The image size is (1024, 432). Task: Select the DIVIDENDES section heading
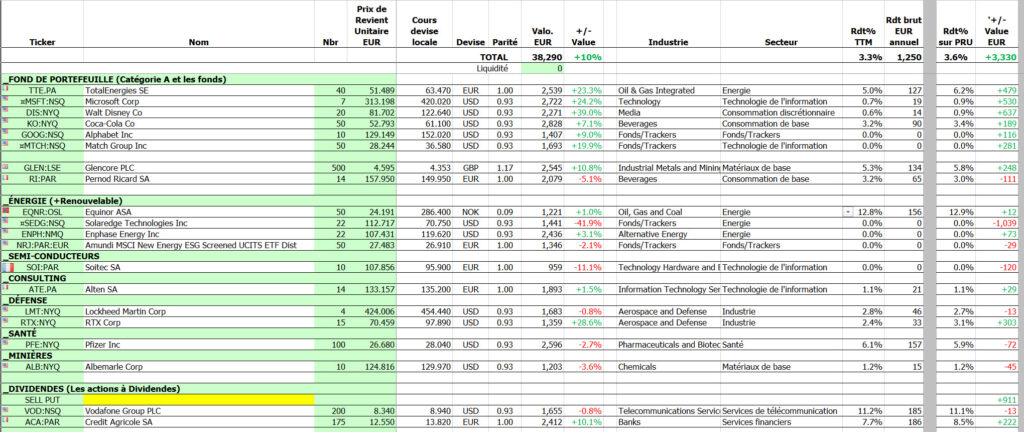[91, 389]
